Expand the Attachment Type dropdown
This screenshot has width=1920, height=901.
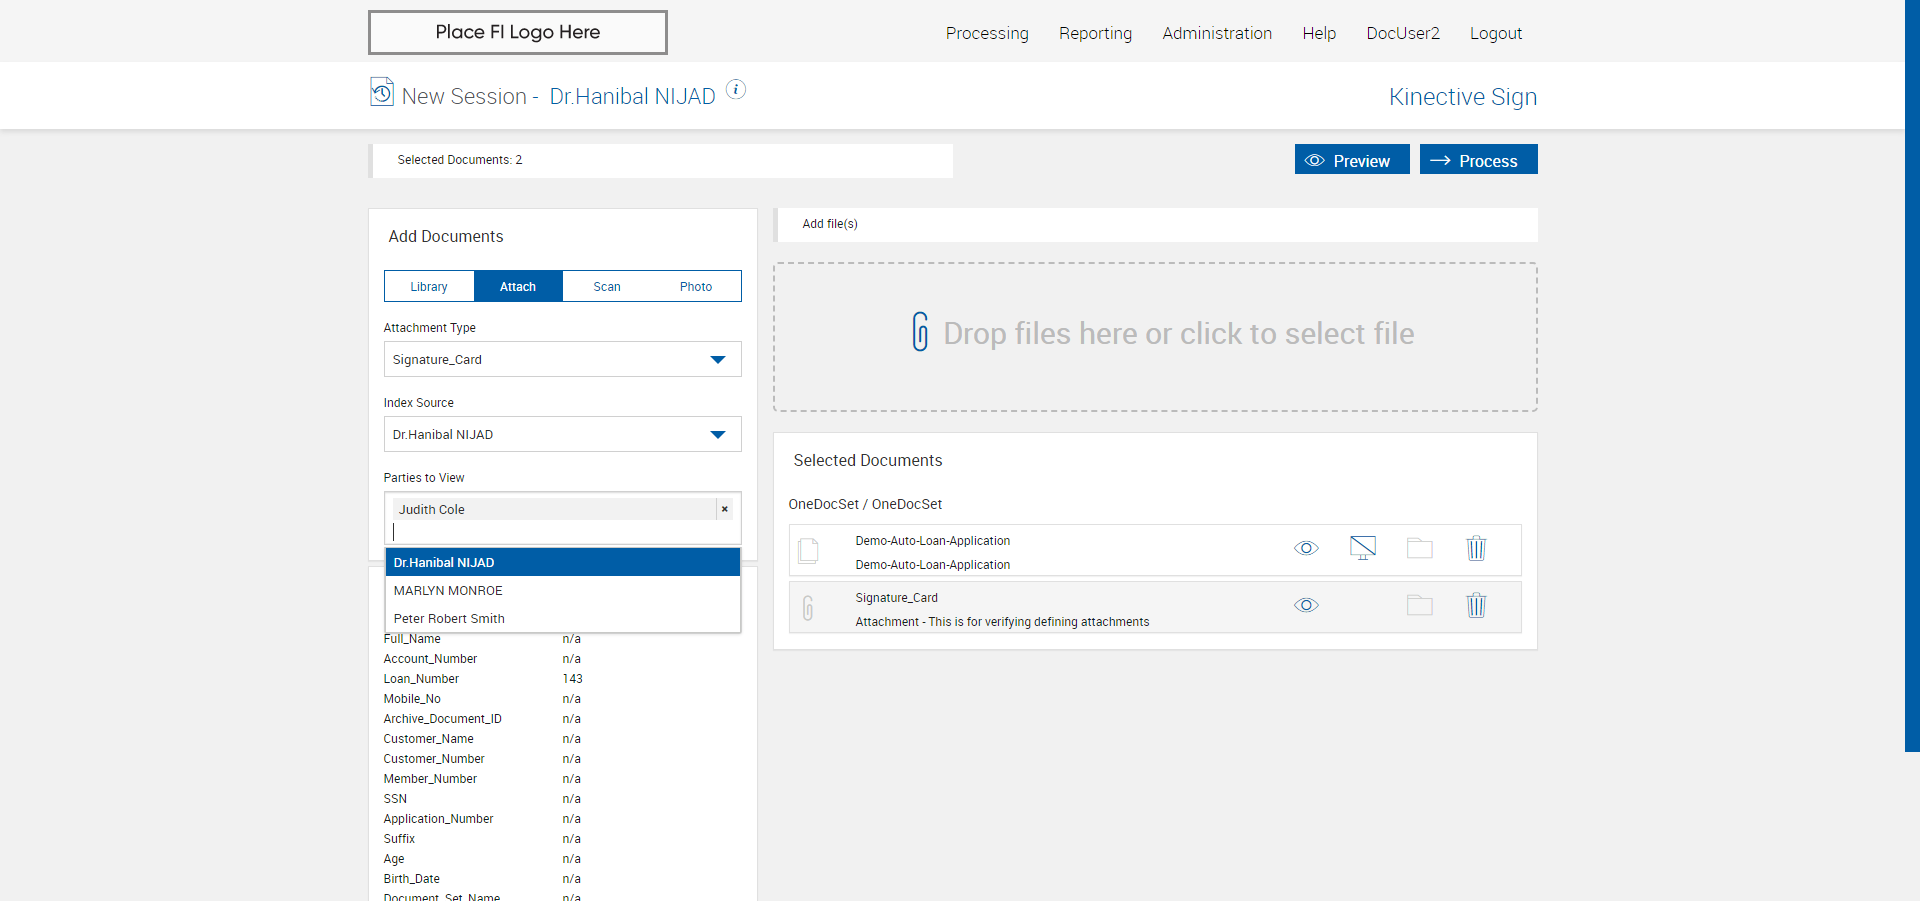click(x=717, y=360)
